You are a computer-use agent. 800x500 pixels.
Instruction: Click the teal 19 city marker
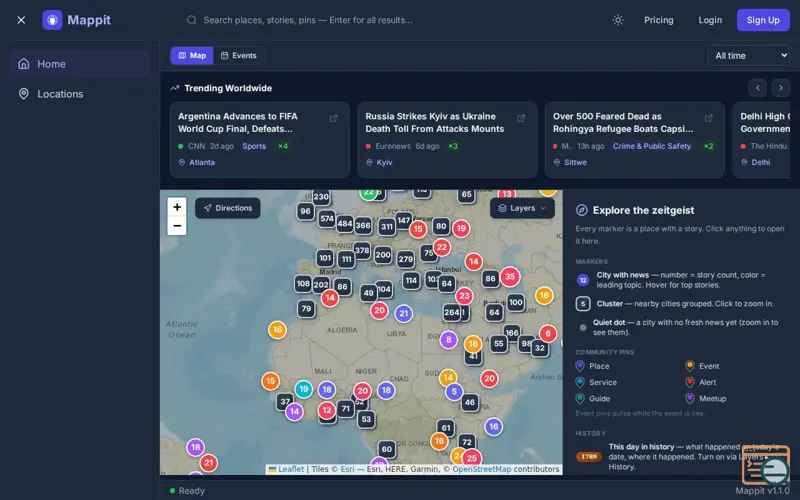tap(304, 389)
